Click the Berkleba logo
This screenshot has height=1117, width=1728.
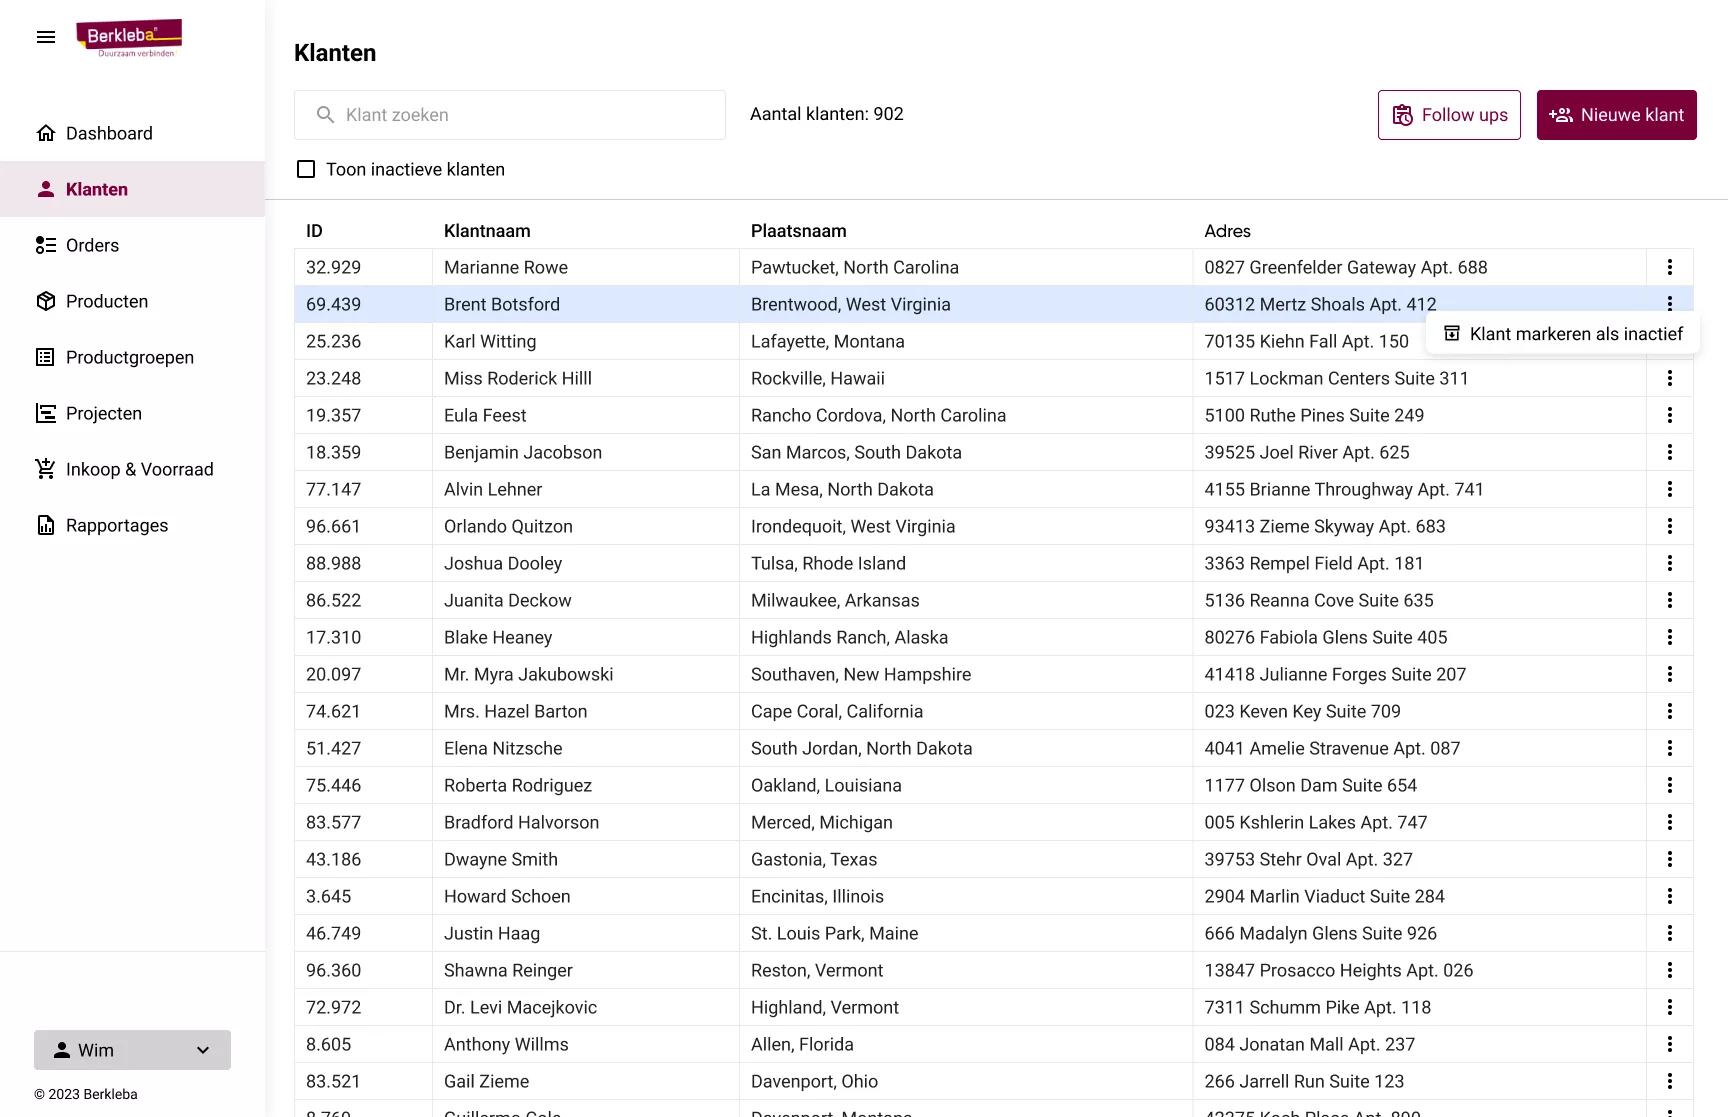tap(129, 38)
